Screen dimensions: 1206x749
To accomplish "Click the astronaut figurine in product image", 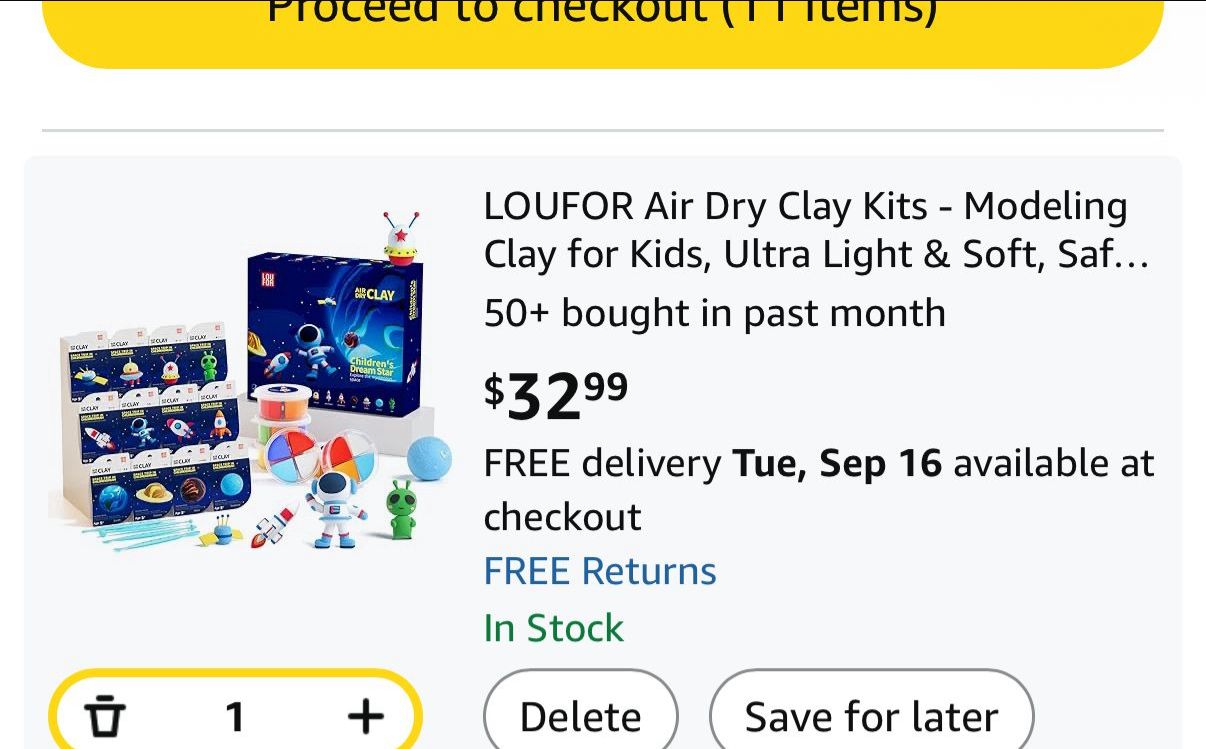I will 337,507.
